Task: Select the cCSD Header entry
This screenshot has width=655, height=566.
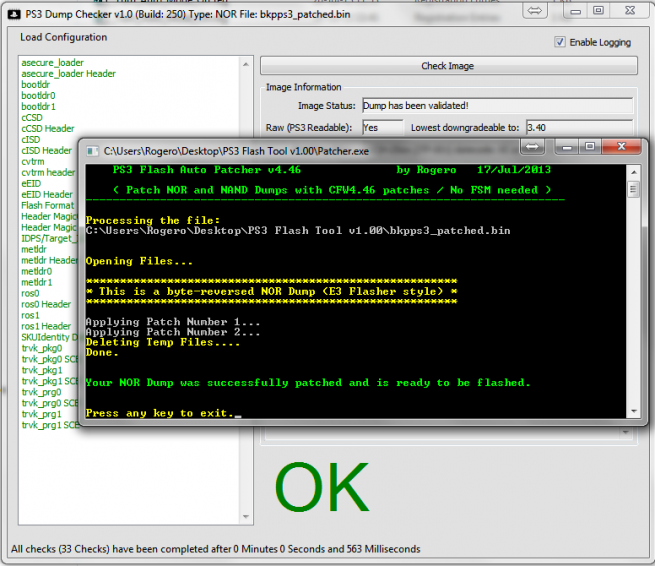Action: tap(48, 128)
